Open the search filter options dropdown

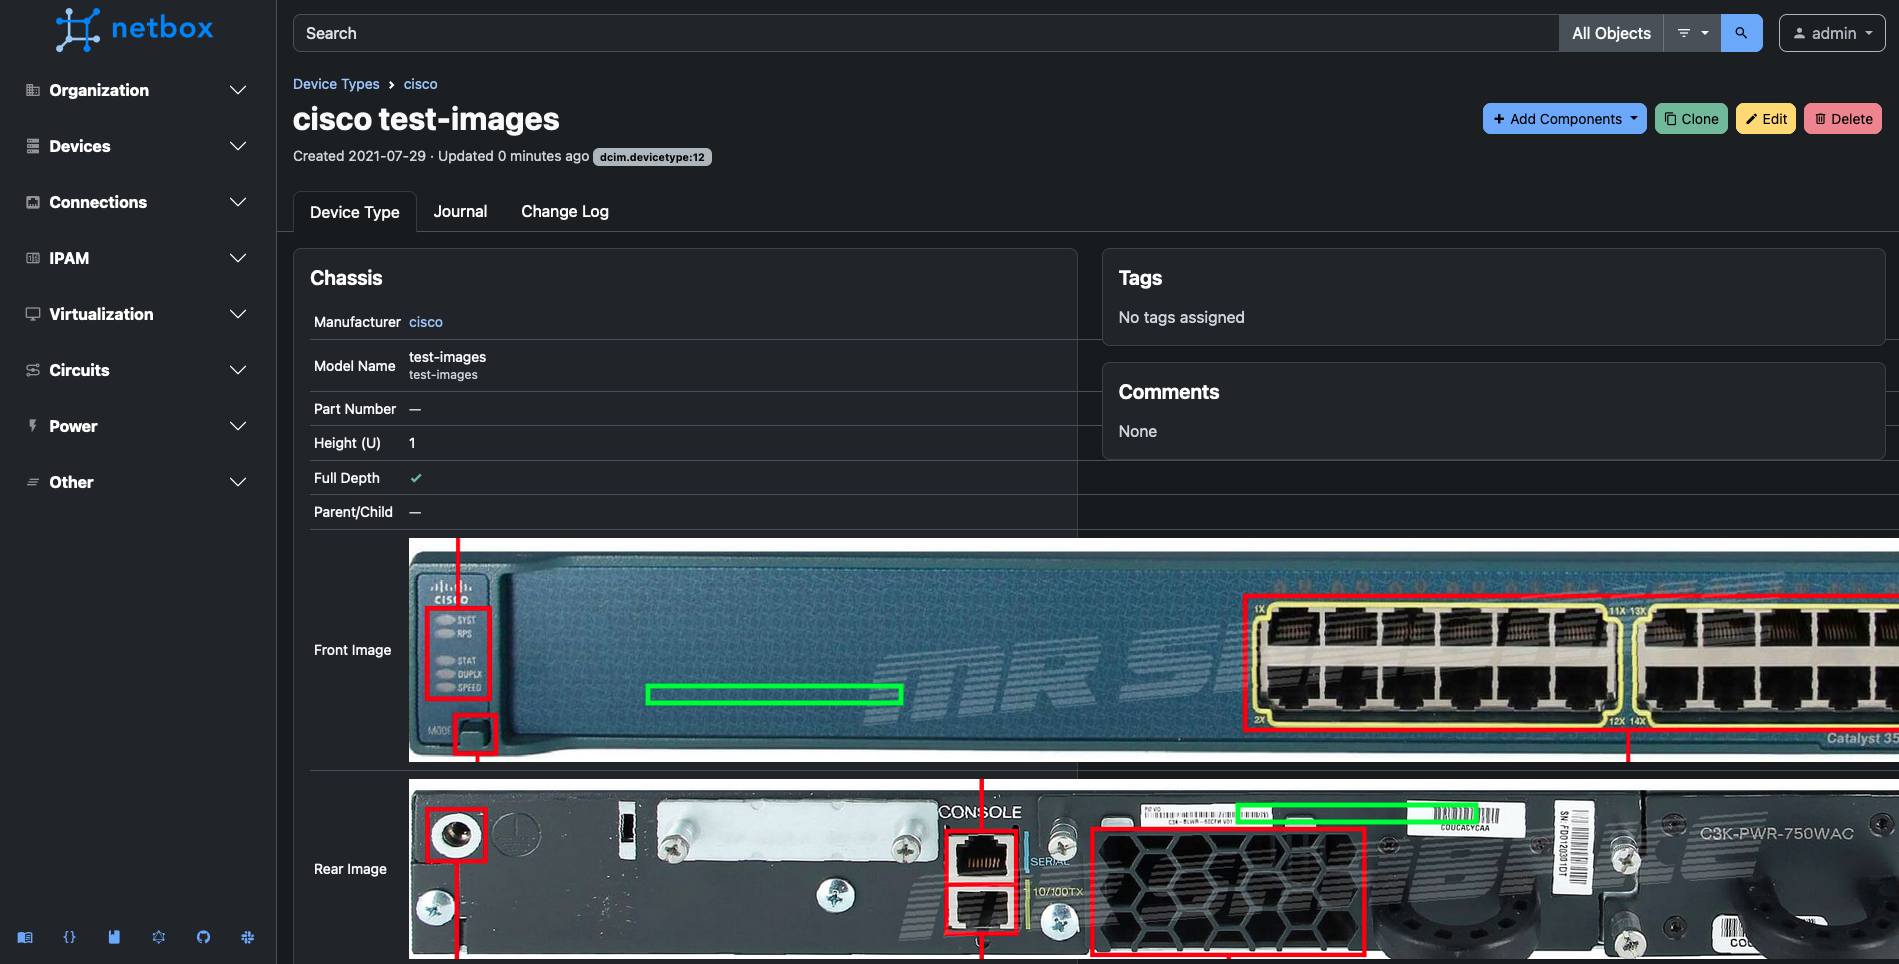click(1692, 33)
